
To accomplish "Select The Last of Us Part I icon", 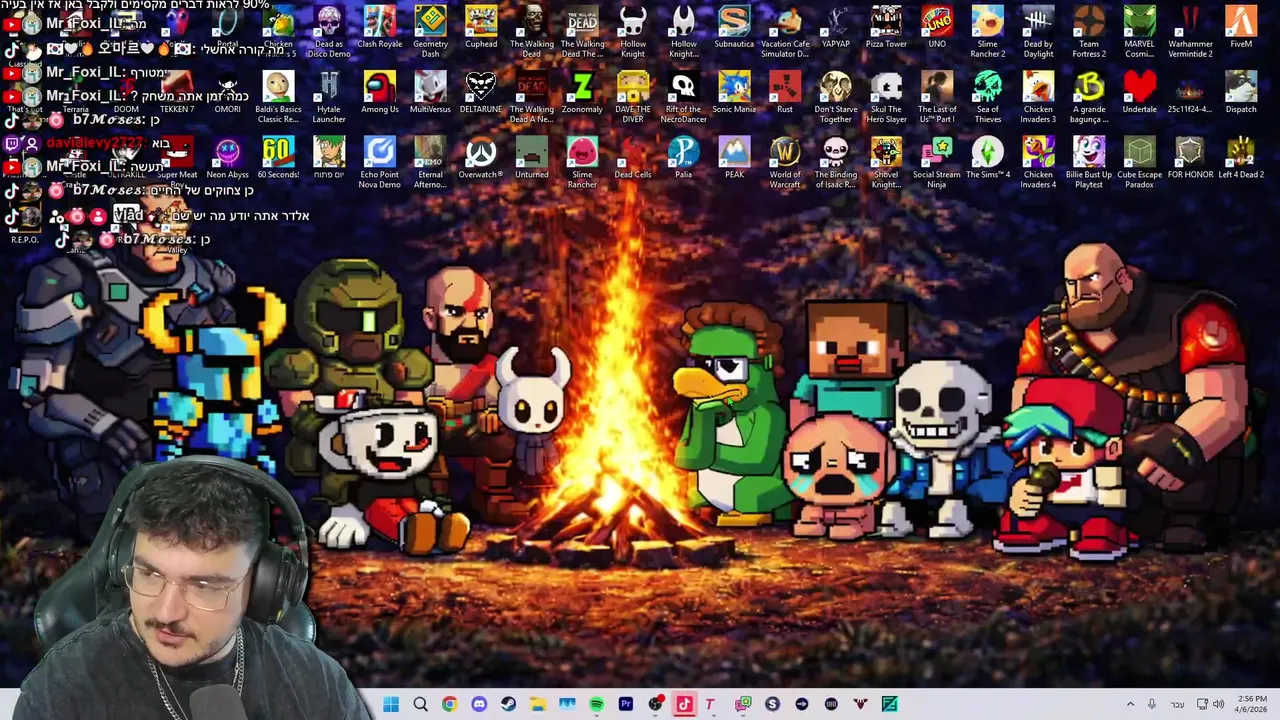I will coord(937,97).
